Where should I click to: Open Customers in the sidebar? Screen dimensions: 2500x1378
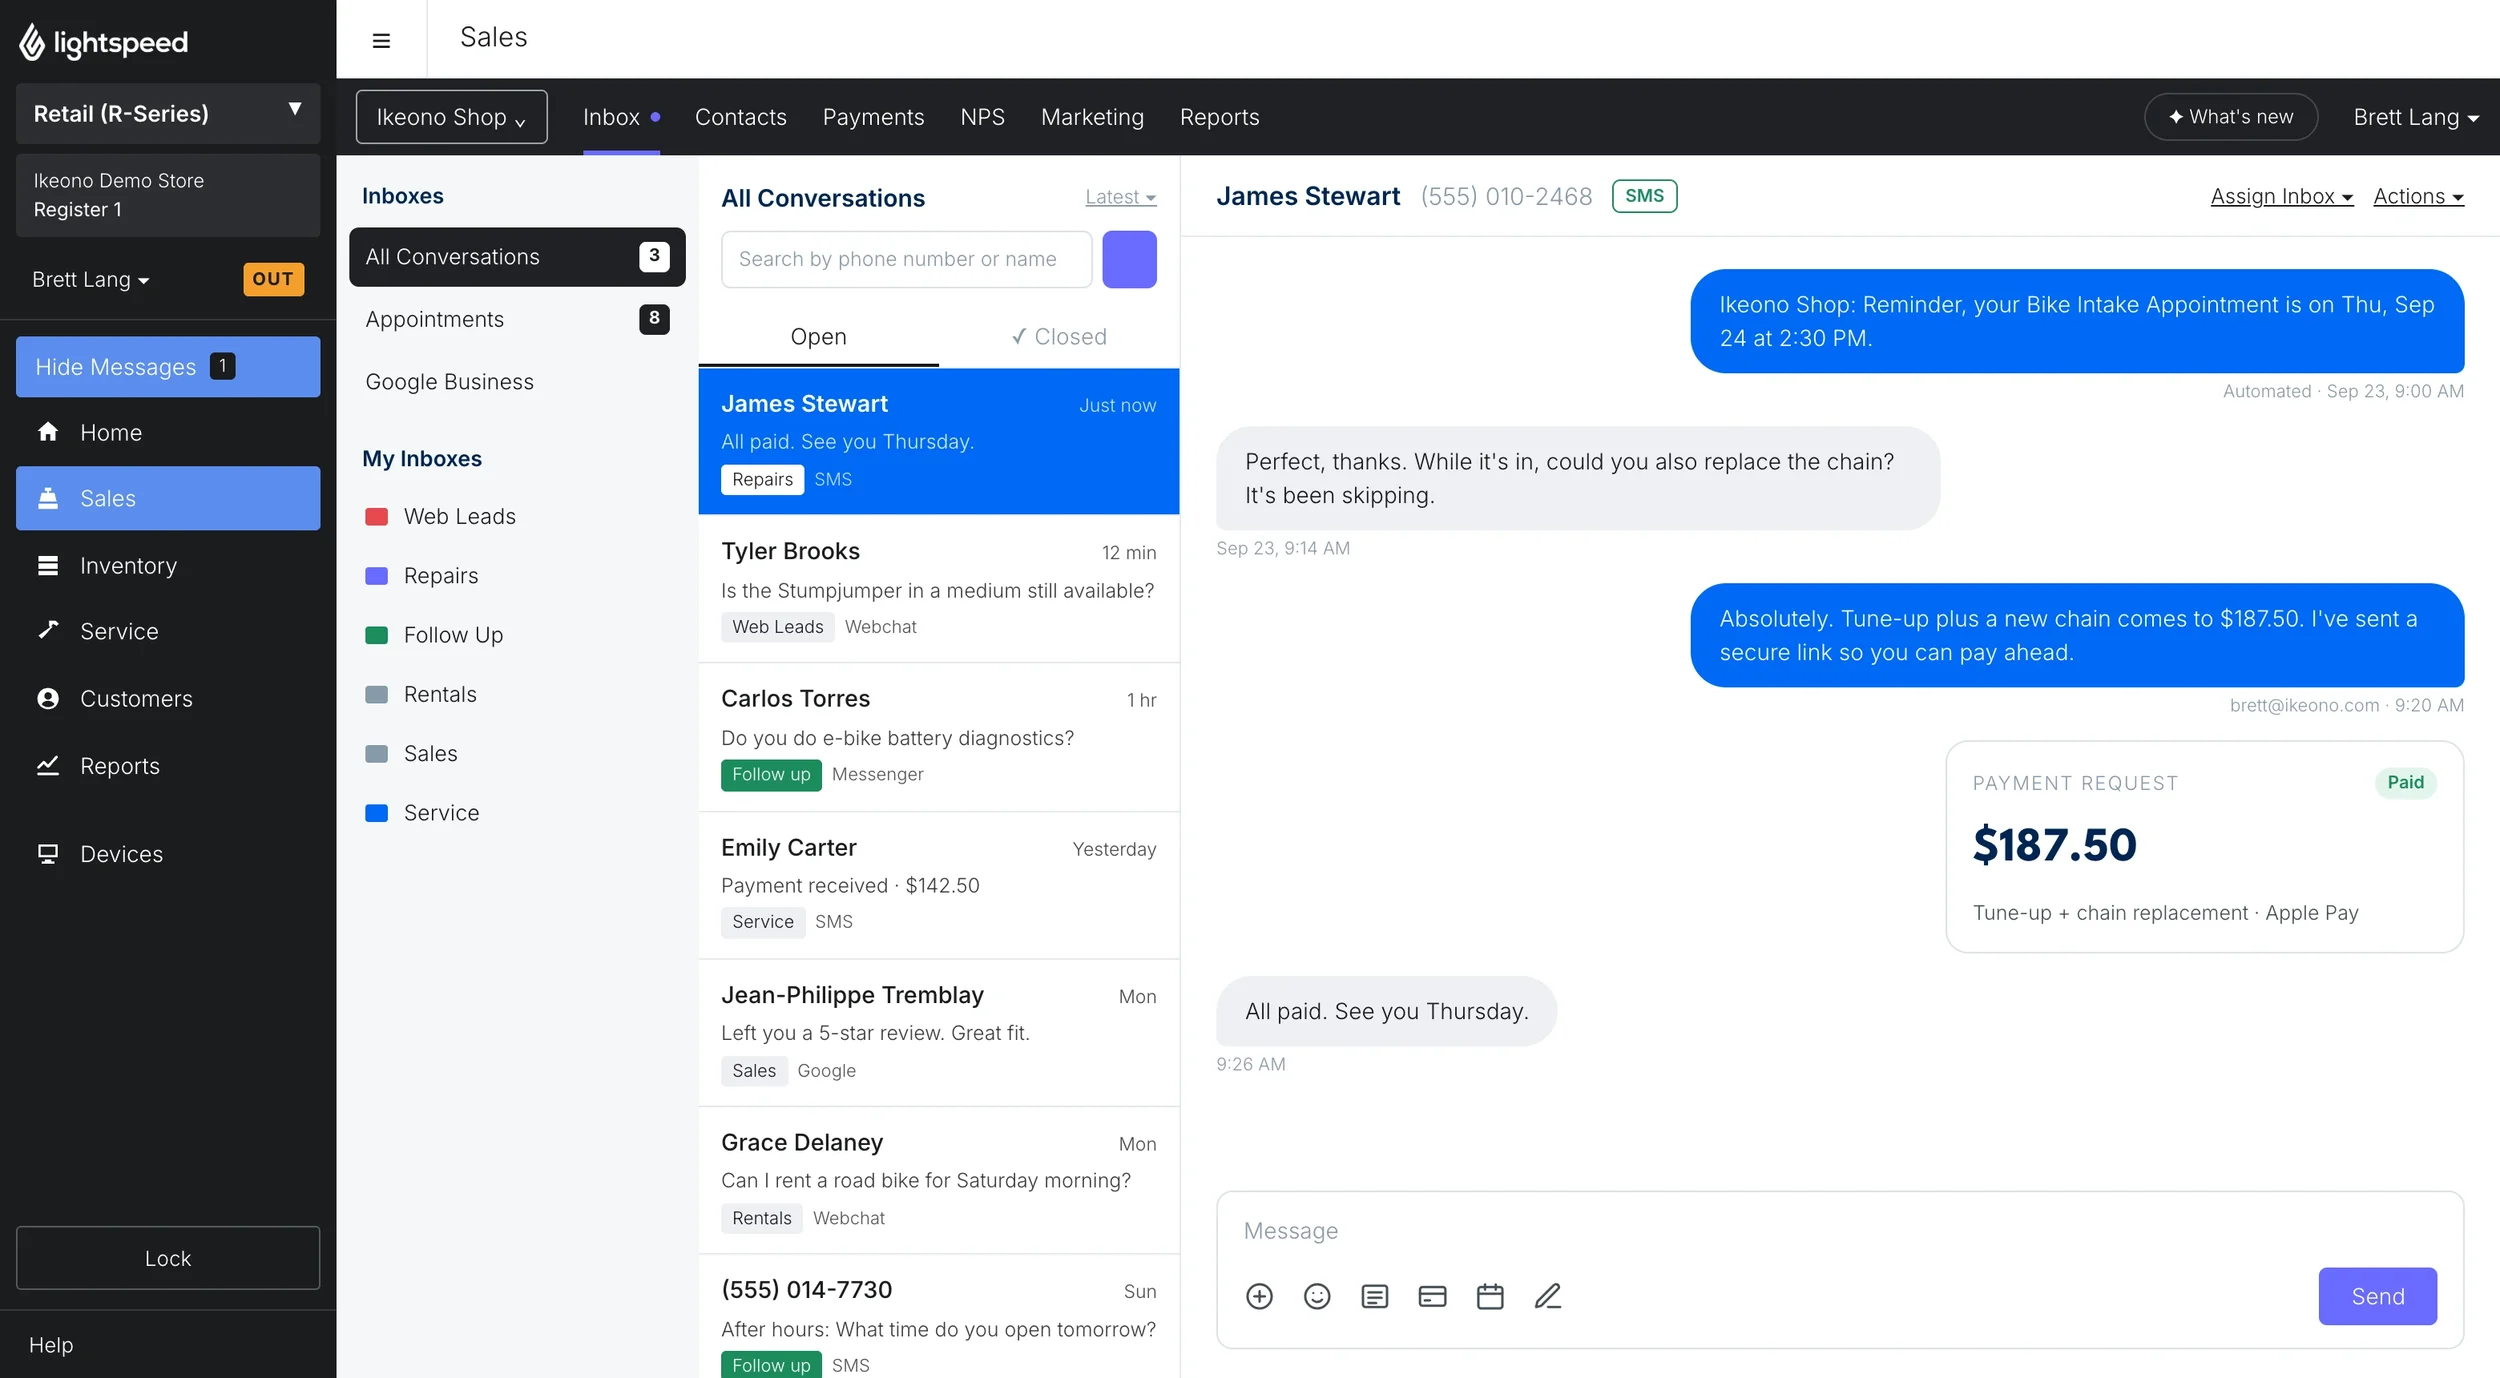168,698
